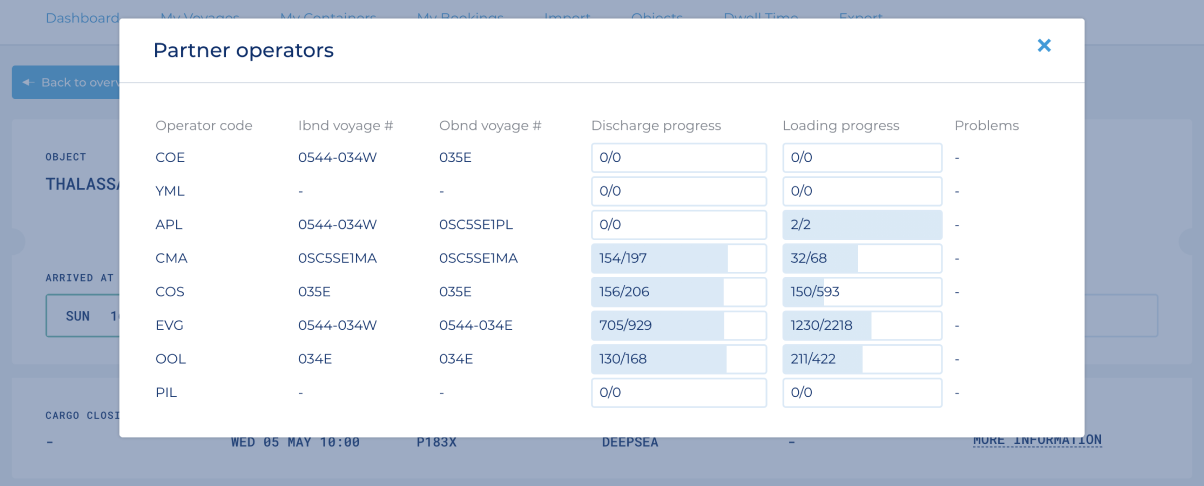Click APL loading progress 2/2
This screenshot has height=486, width=1204.
[862, 225]
